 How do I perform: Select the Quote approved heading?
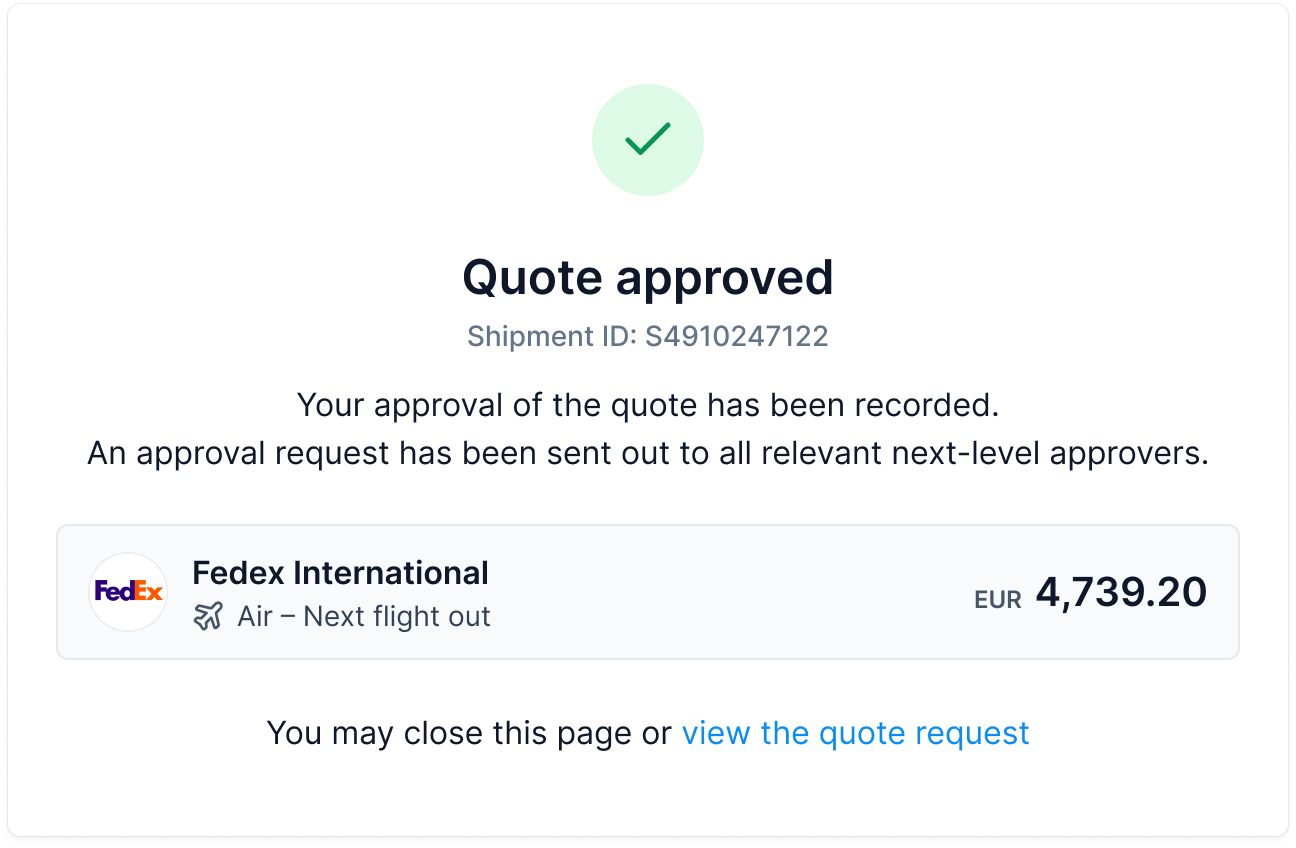[648, 277]
